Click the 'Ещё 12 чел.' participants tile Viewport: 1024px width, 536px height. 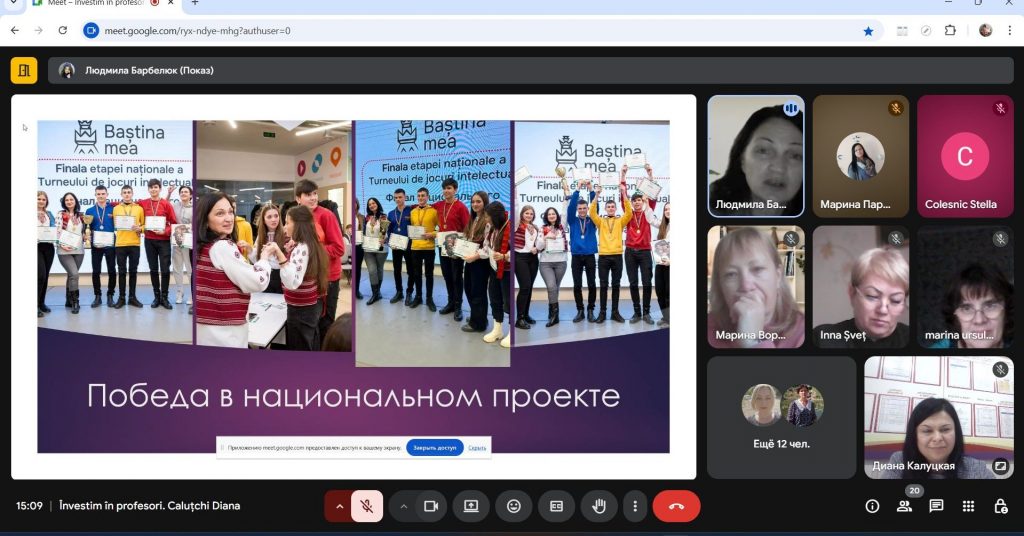coord(781,417)
